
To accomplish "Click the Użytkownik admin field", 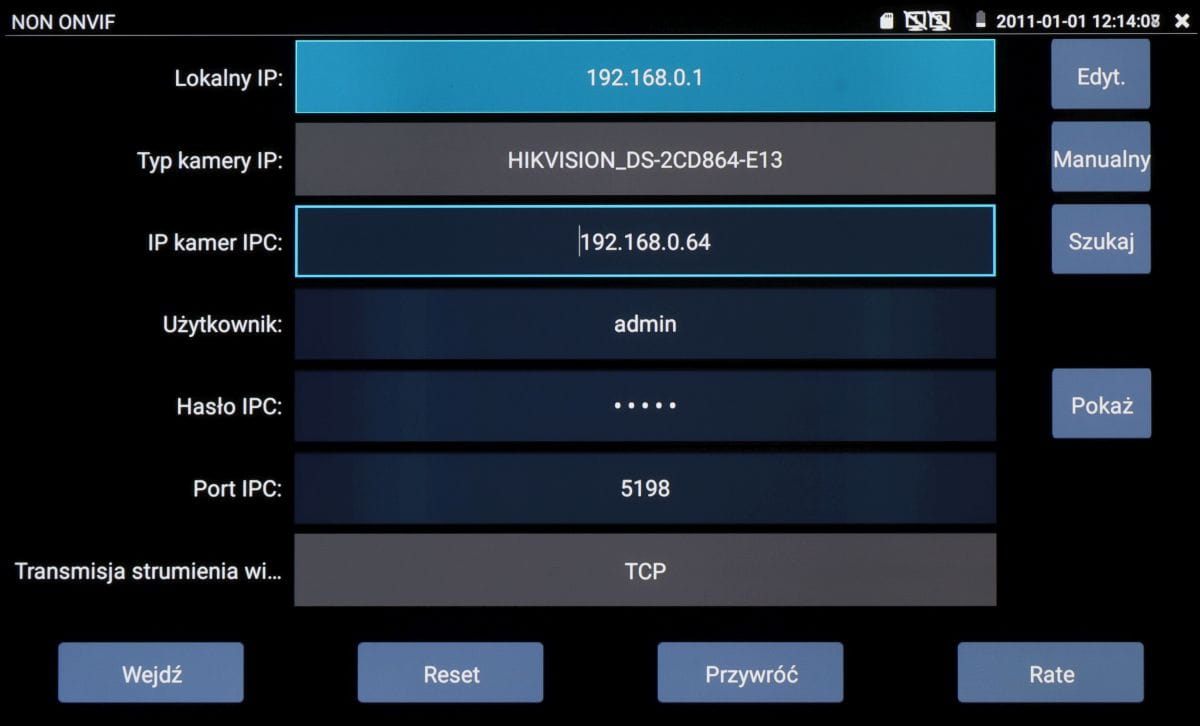I will [645, 324].
